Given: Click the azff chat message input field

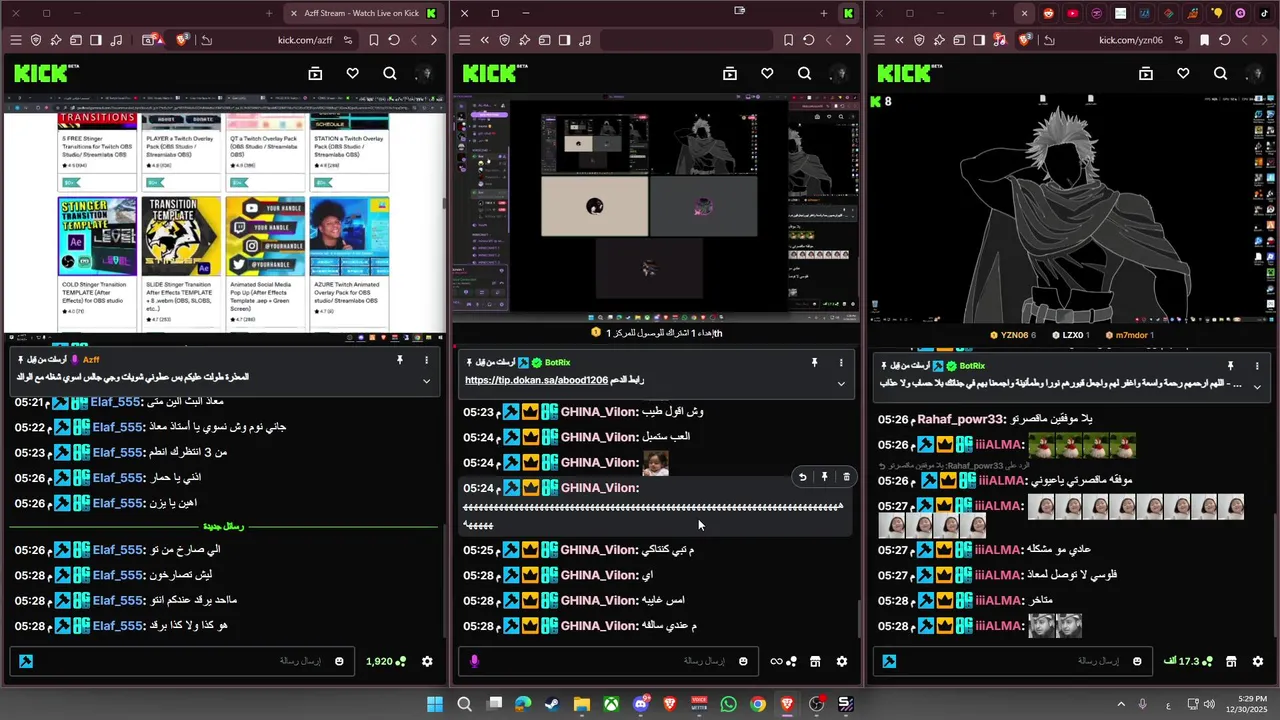Looking at the screenshot, I should pyautogui.click(x=180, y=661).
